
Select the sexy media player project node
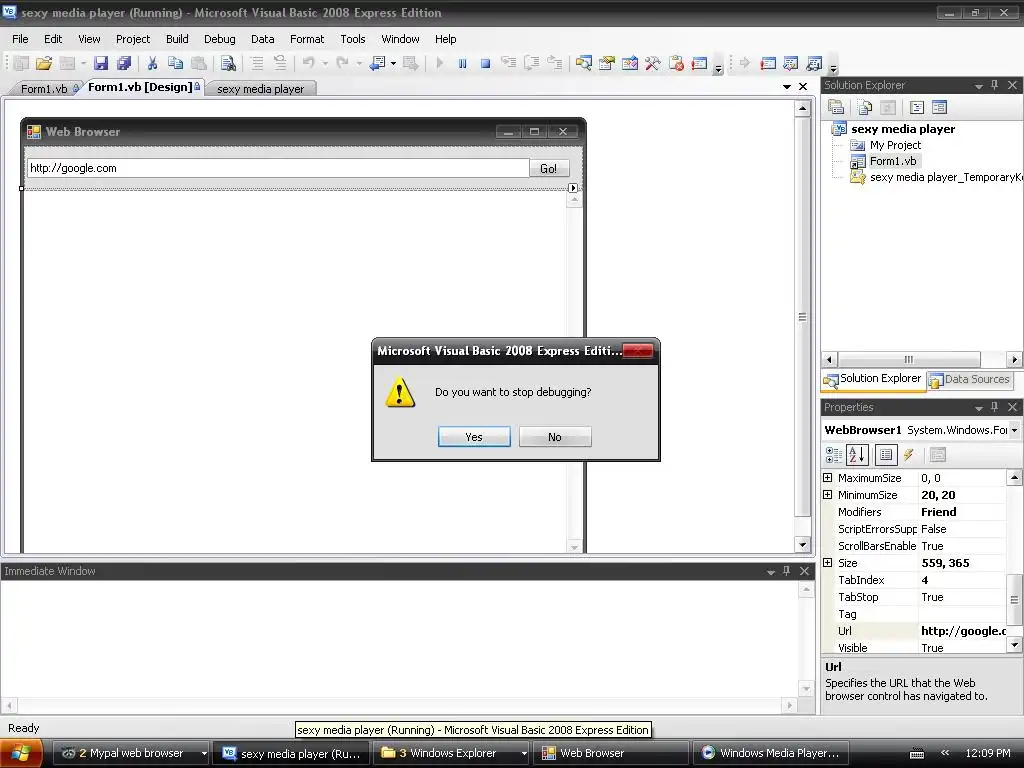click(x=903, y=129)
